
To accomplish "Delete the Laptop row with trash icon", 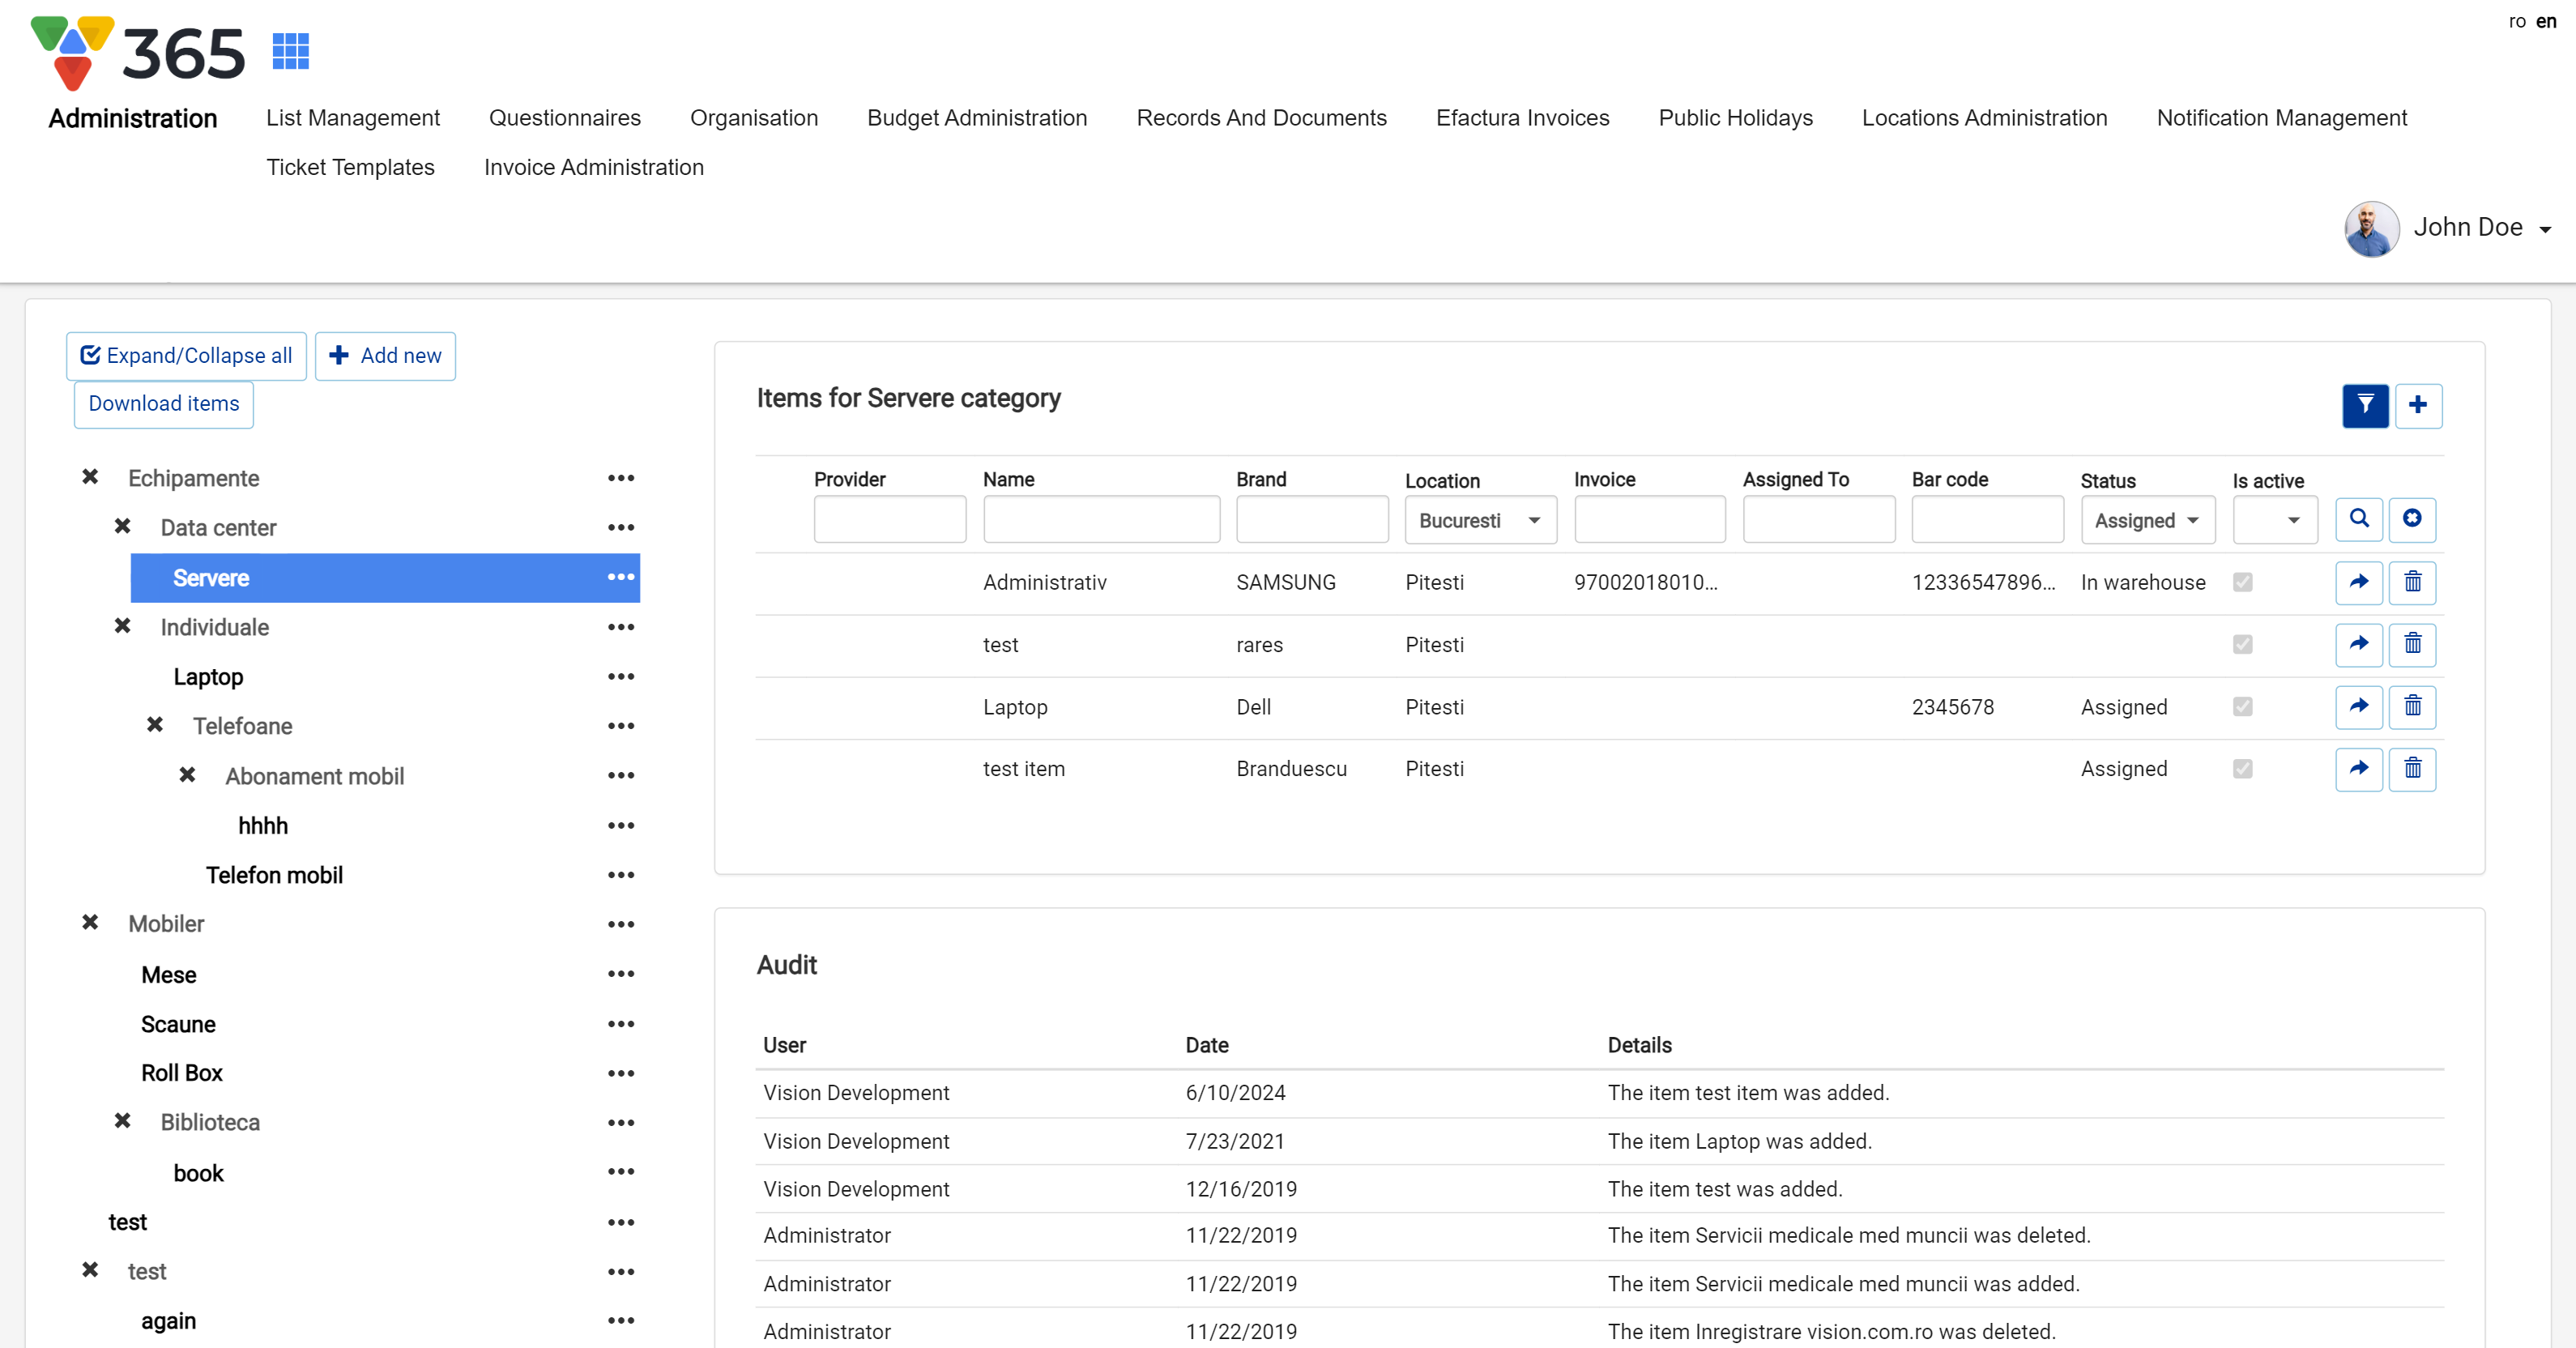I will click(2411, 707).
